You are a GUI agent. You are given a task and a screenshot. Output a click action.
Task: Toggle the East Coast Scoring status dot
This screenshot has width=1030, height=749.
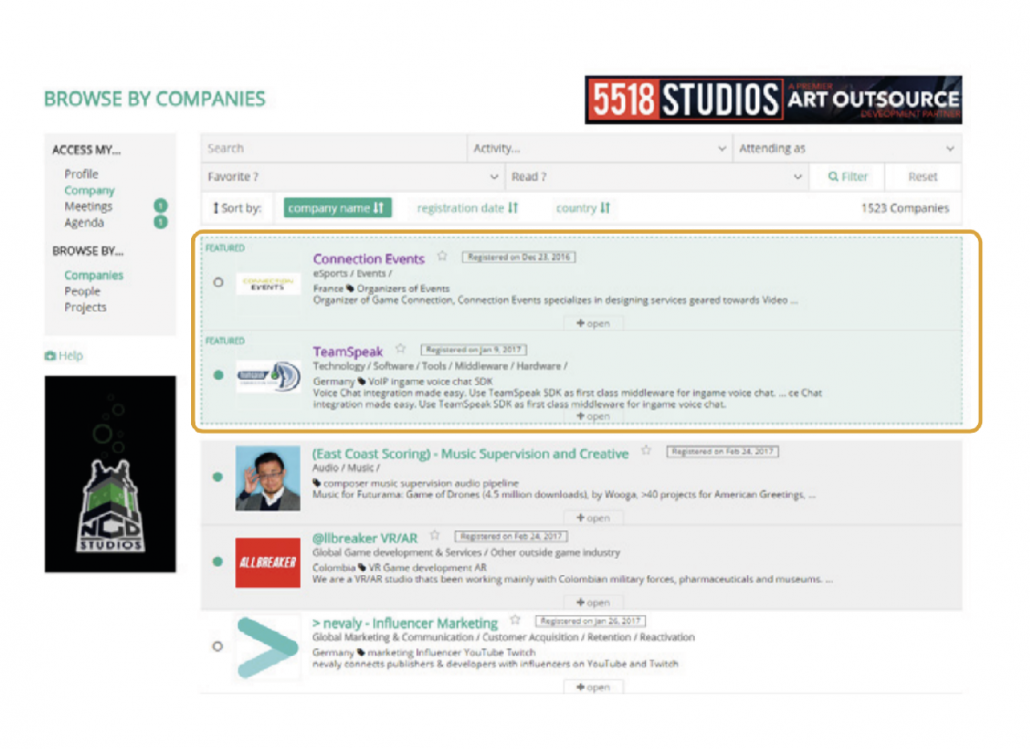[218, 477]
